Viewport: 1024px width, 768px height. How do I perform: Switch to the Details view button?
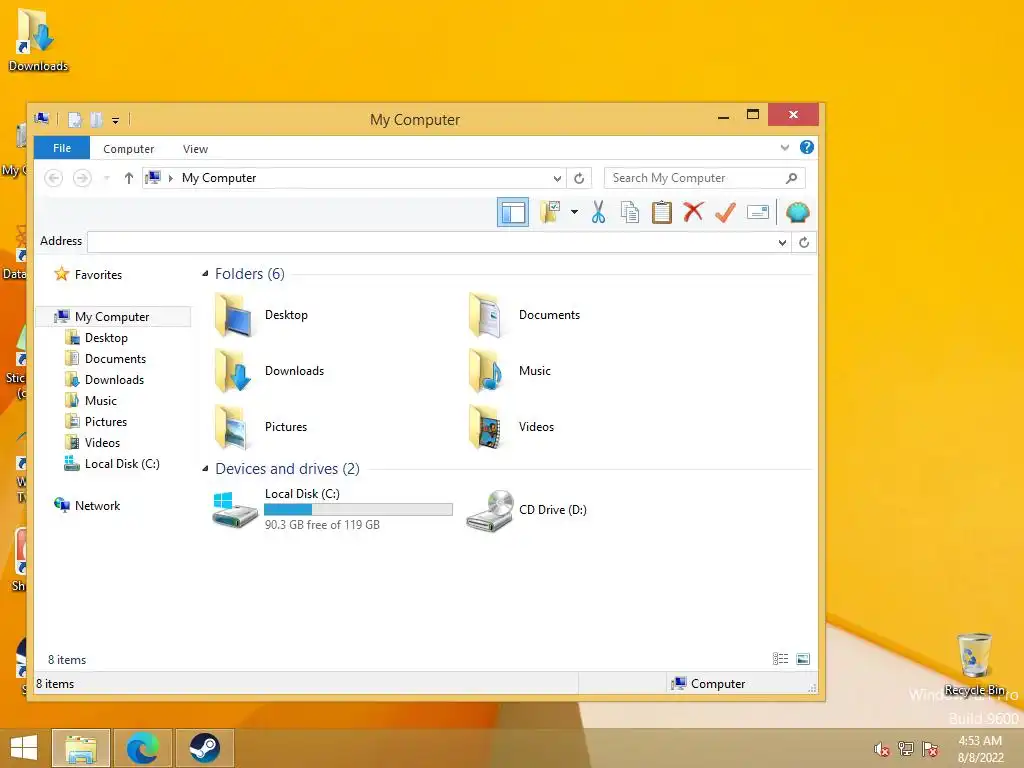(780, 659)
